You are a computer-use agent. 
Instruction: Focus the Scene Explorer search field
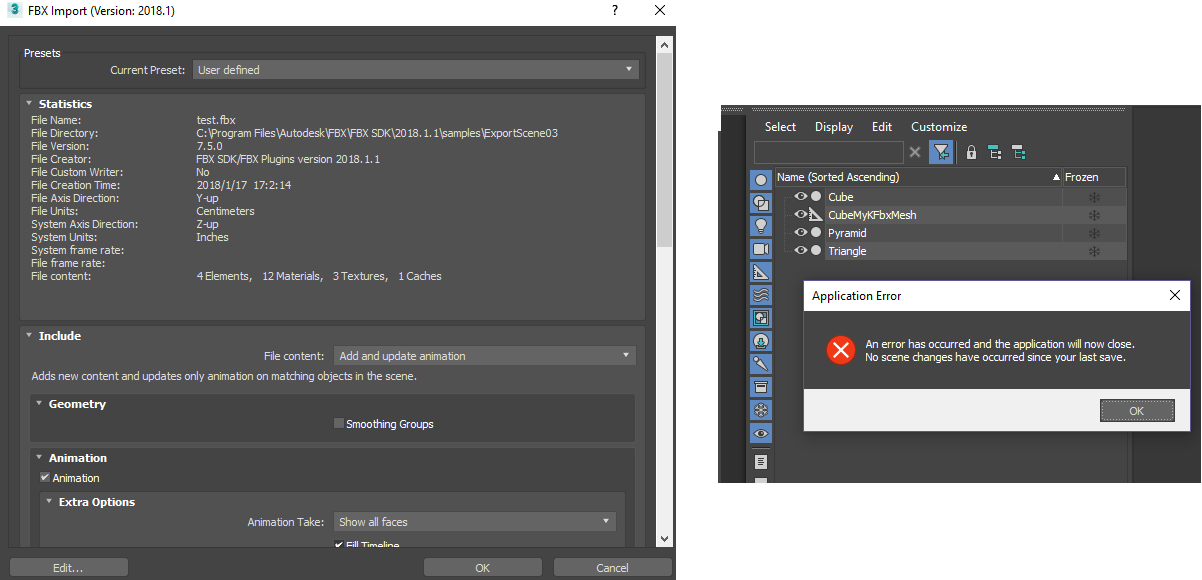click(x=828, y=152)
